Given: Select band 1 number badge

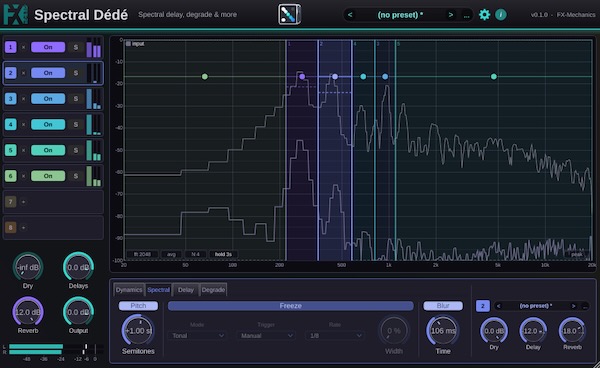Looking at the screenshot, I should click(11, 47).
